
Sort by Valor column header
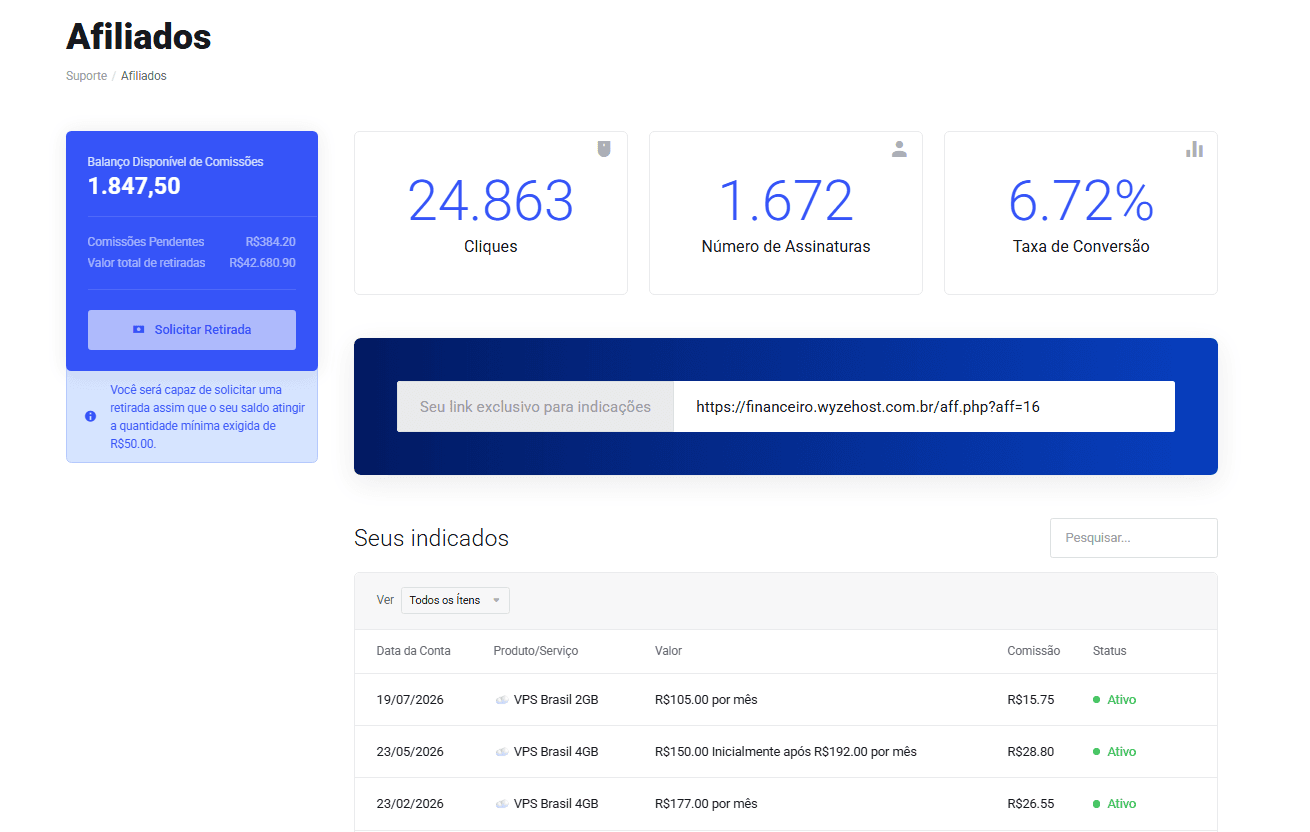pyautogui.click(x=668, y=651)
